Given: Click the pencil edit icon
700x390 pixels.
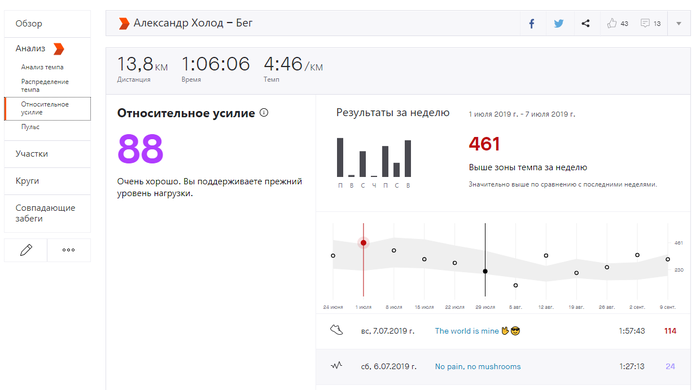Looking at the screenshot, I should (x=26, y=250).
